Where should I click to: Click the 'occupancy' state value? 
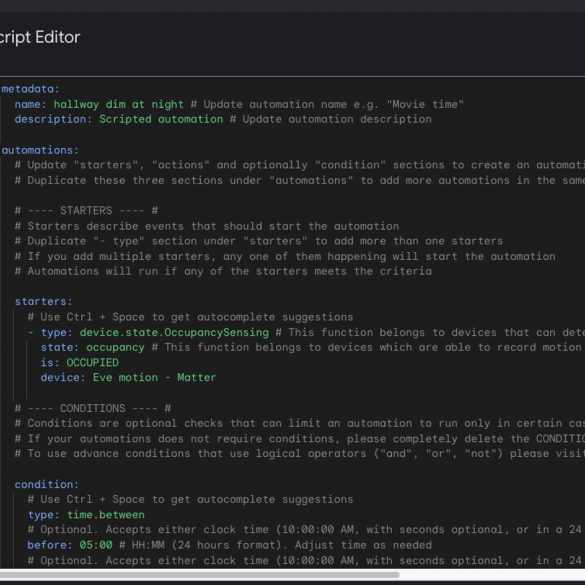115,347
